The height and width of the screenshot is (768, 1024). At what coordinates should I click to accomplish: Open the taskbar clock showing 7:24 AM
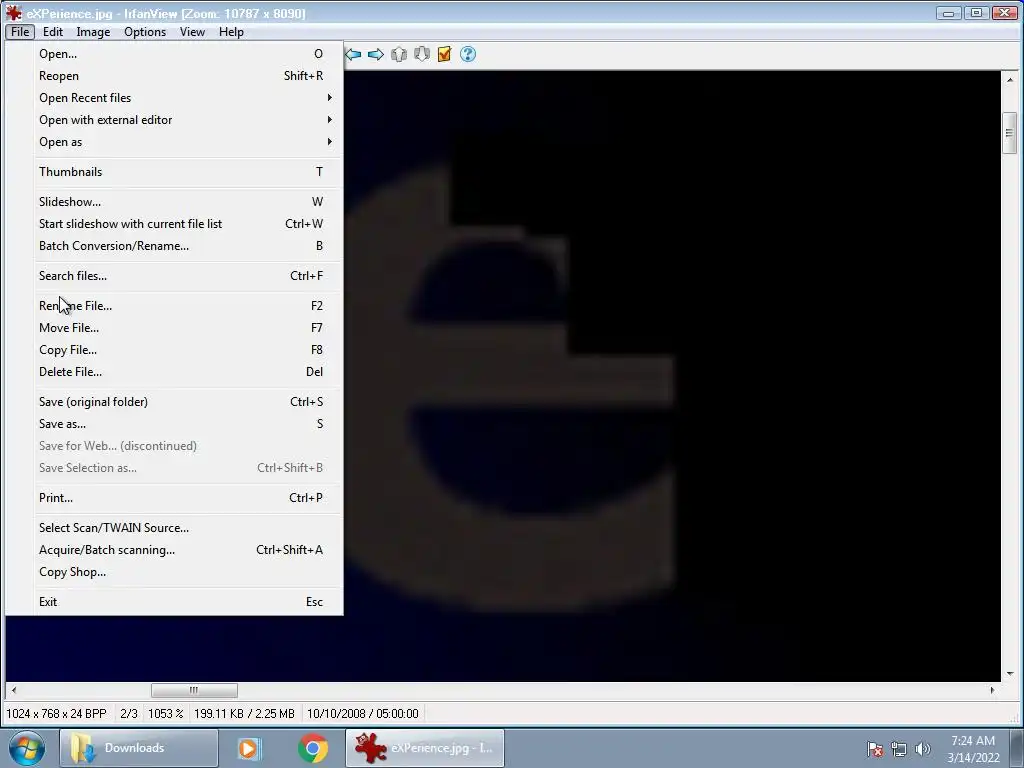(x=973, y=749)
